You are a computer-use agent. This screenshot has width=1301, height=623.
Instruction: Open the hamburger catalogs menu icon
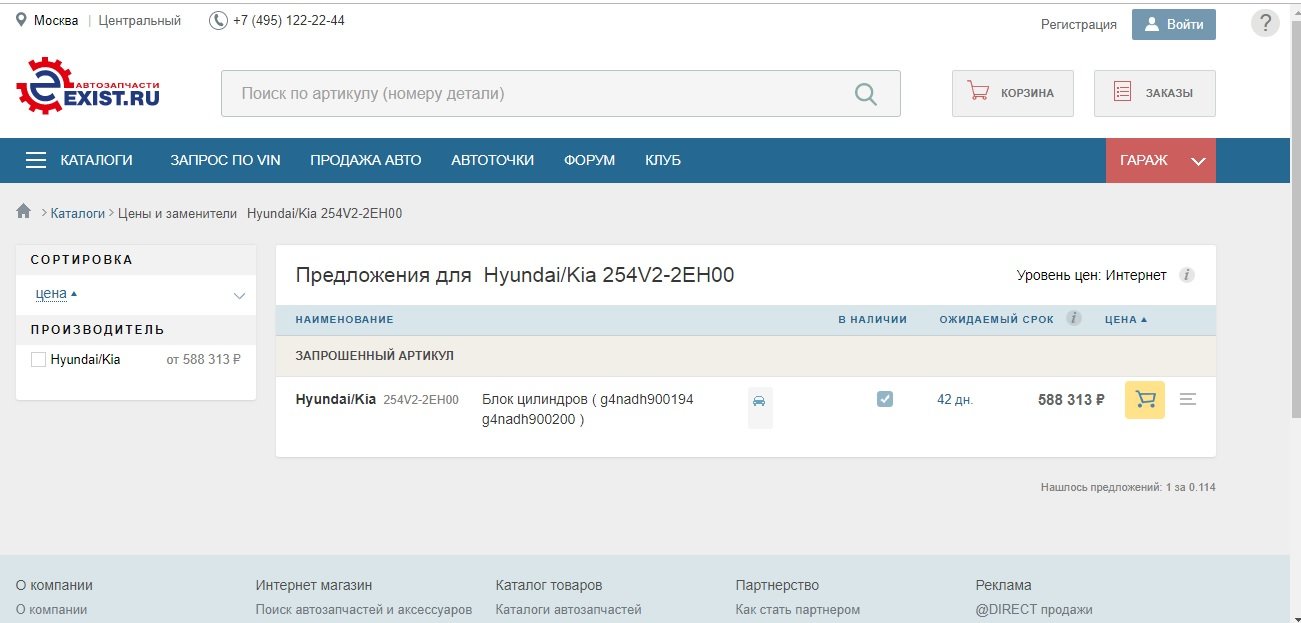36,160
